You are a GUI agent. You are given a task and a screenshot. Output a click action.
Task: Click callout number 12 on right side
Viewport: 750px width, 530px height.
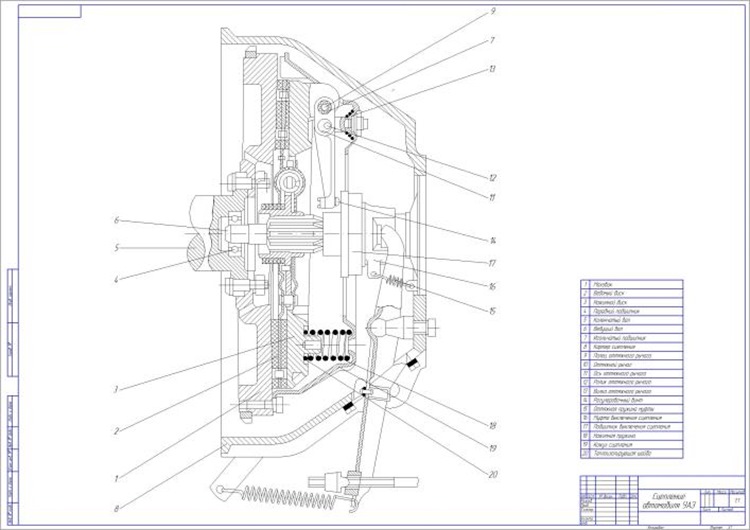click(492, 178)
